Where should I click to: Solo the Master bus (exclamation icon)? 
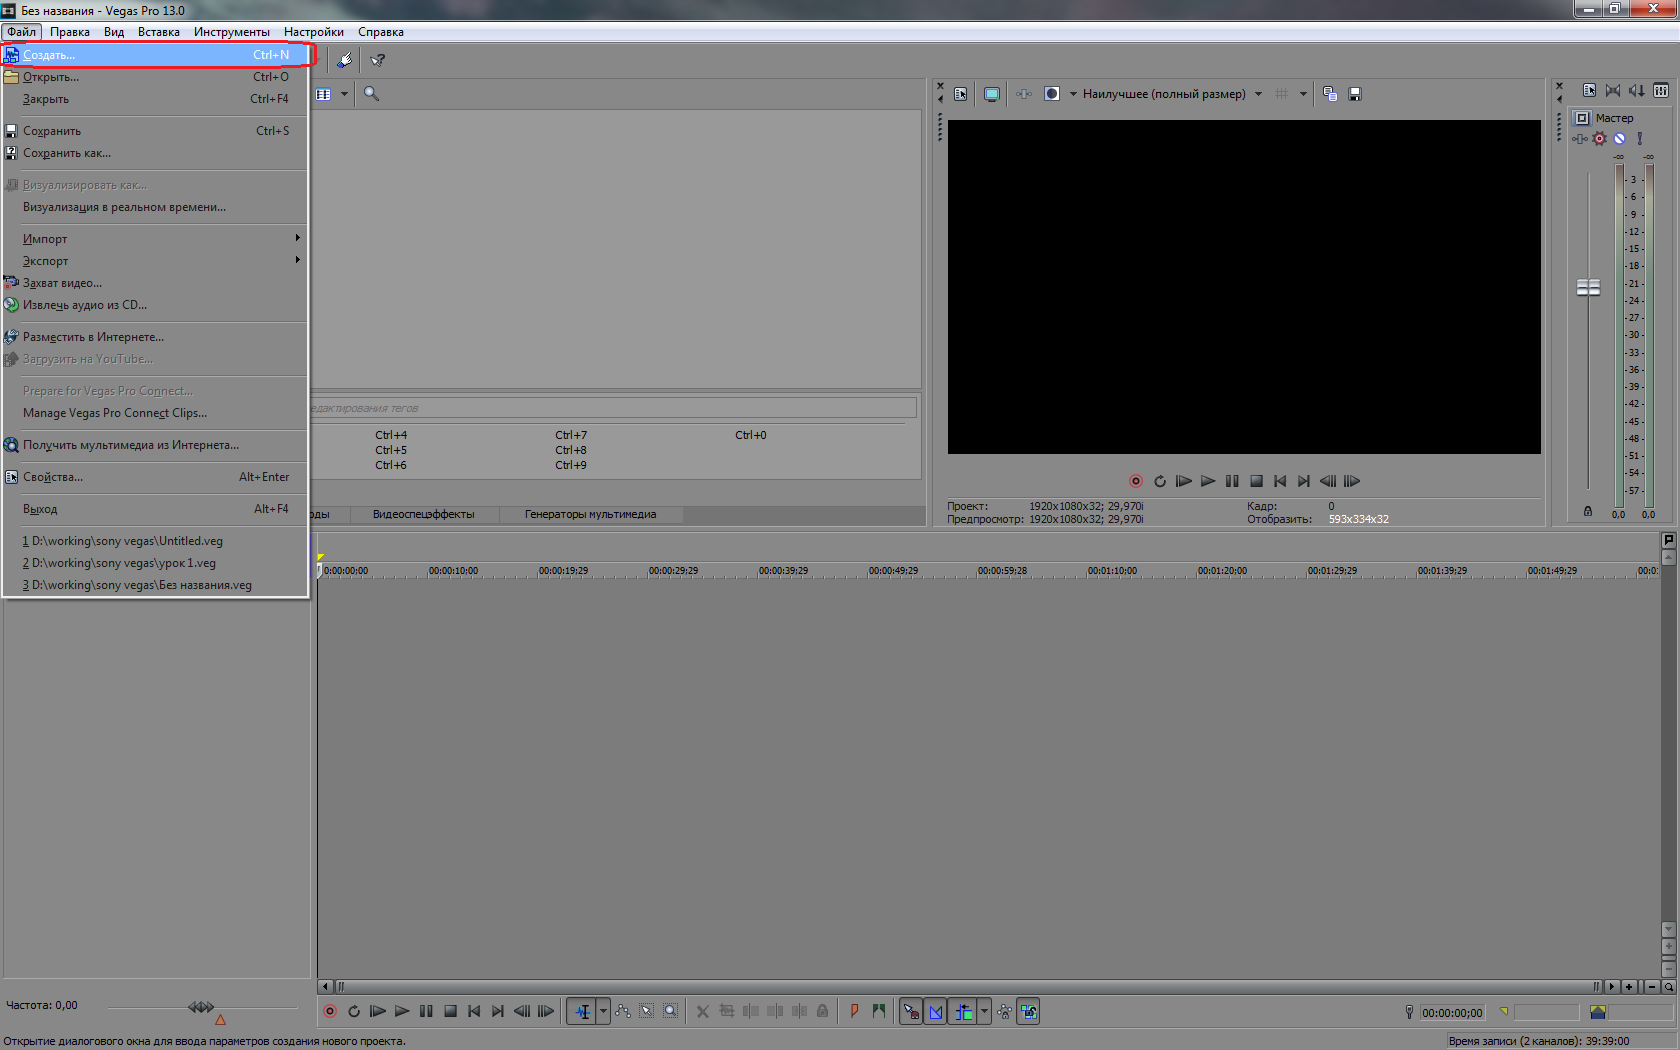1639,139
